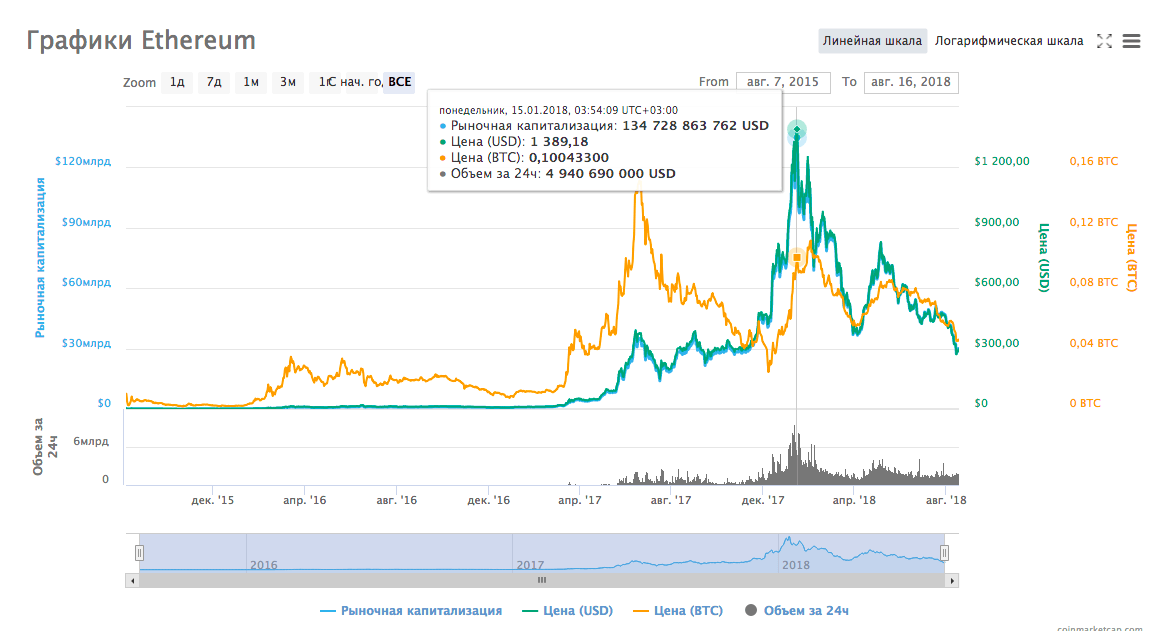Screen dimensions: 1160x631
Task: Click the апр. '17 date axis label
Action: (579, 501)
